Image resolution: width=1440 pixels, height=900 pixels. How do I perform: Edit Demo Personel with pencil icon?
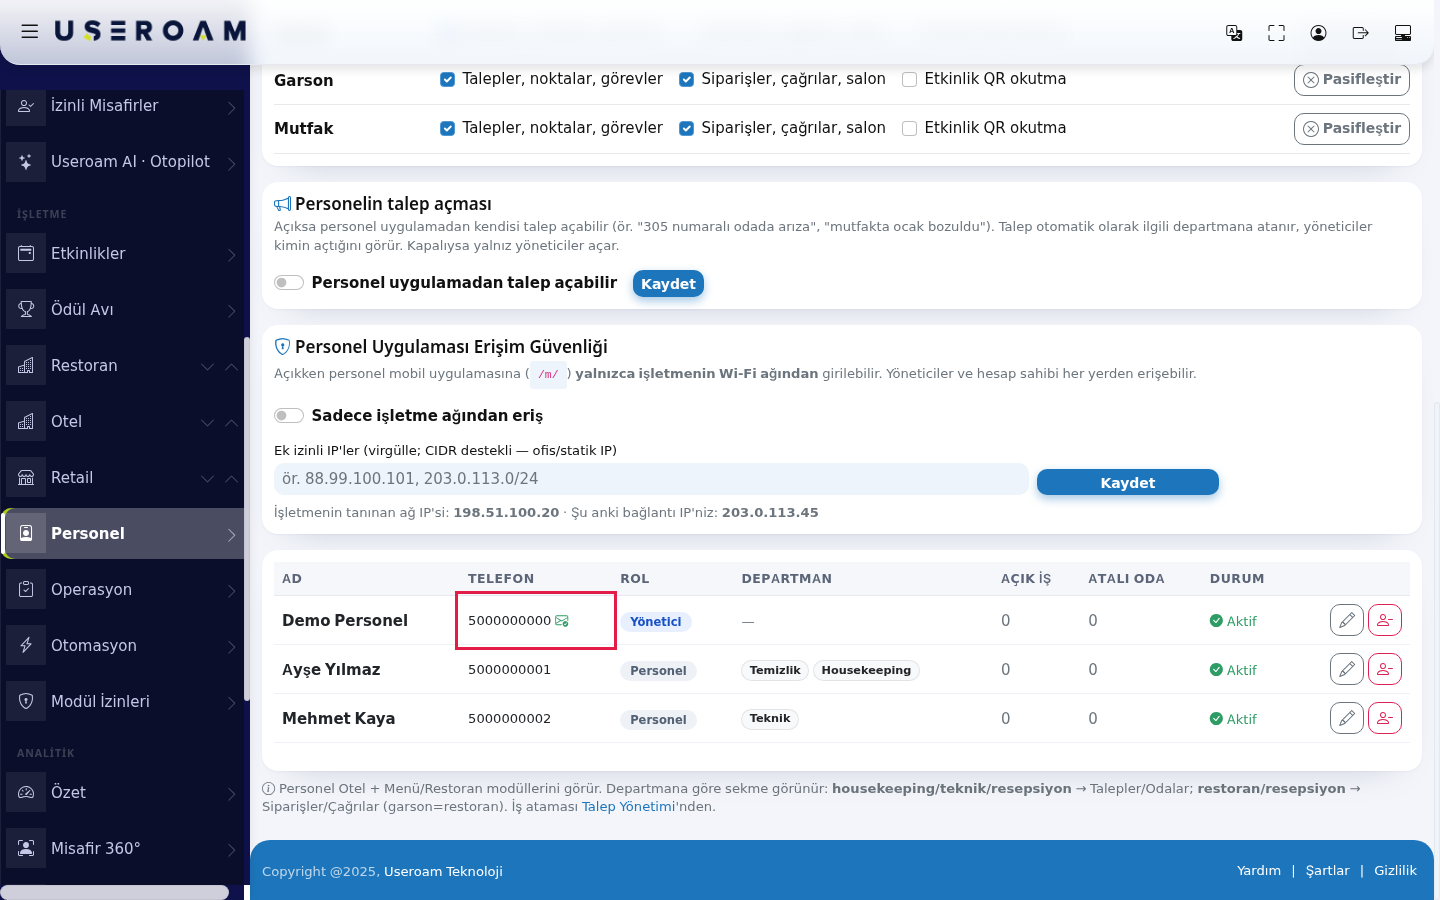tap(1347, 620)
